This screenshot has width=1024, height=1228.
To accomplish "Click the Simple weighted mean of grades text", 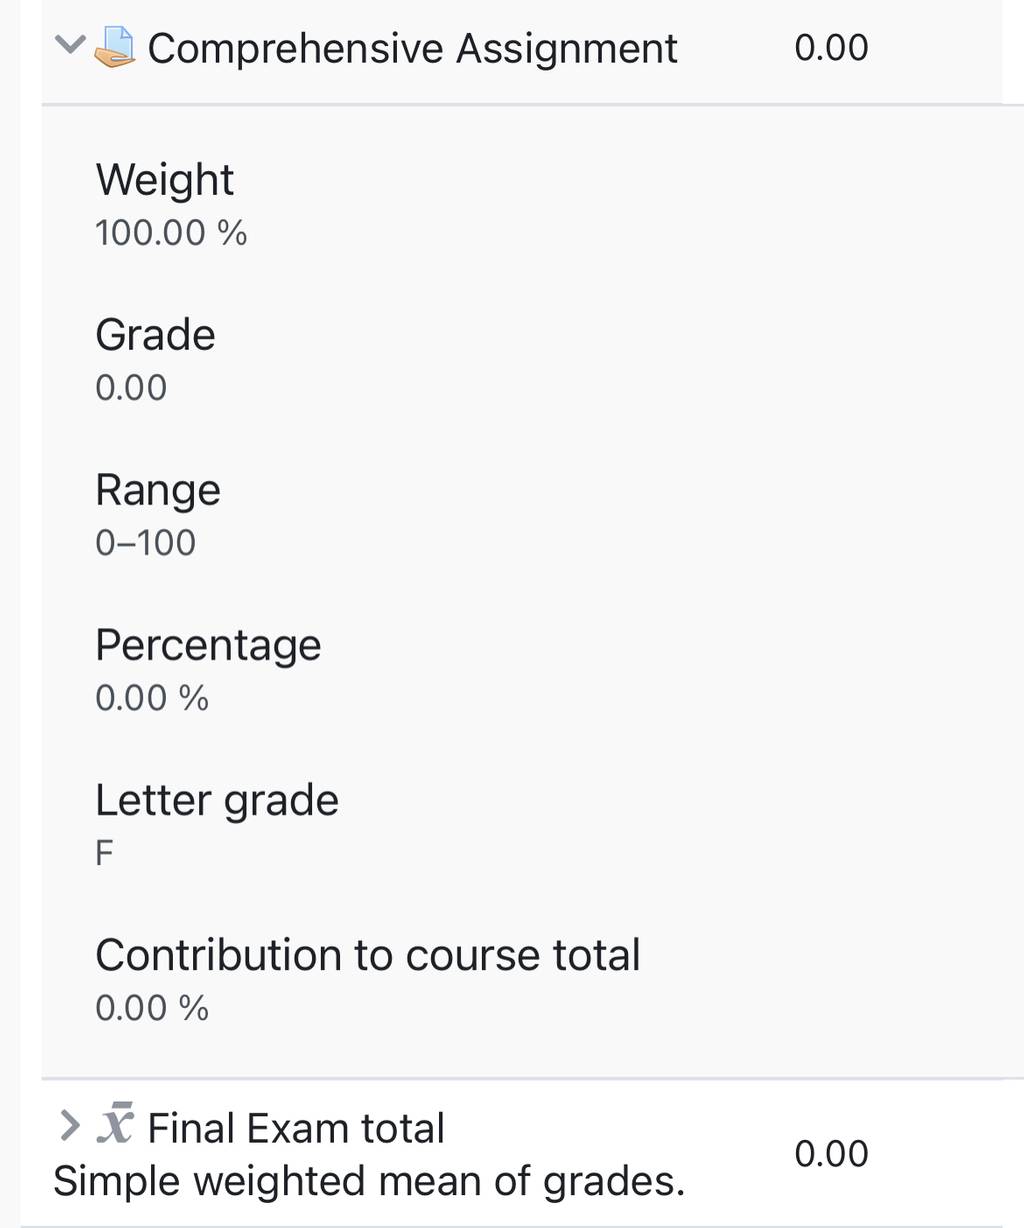I will [x=369, y=1181].
